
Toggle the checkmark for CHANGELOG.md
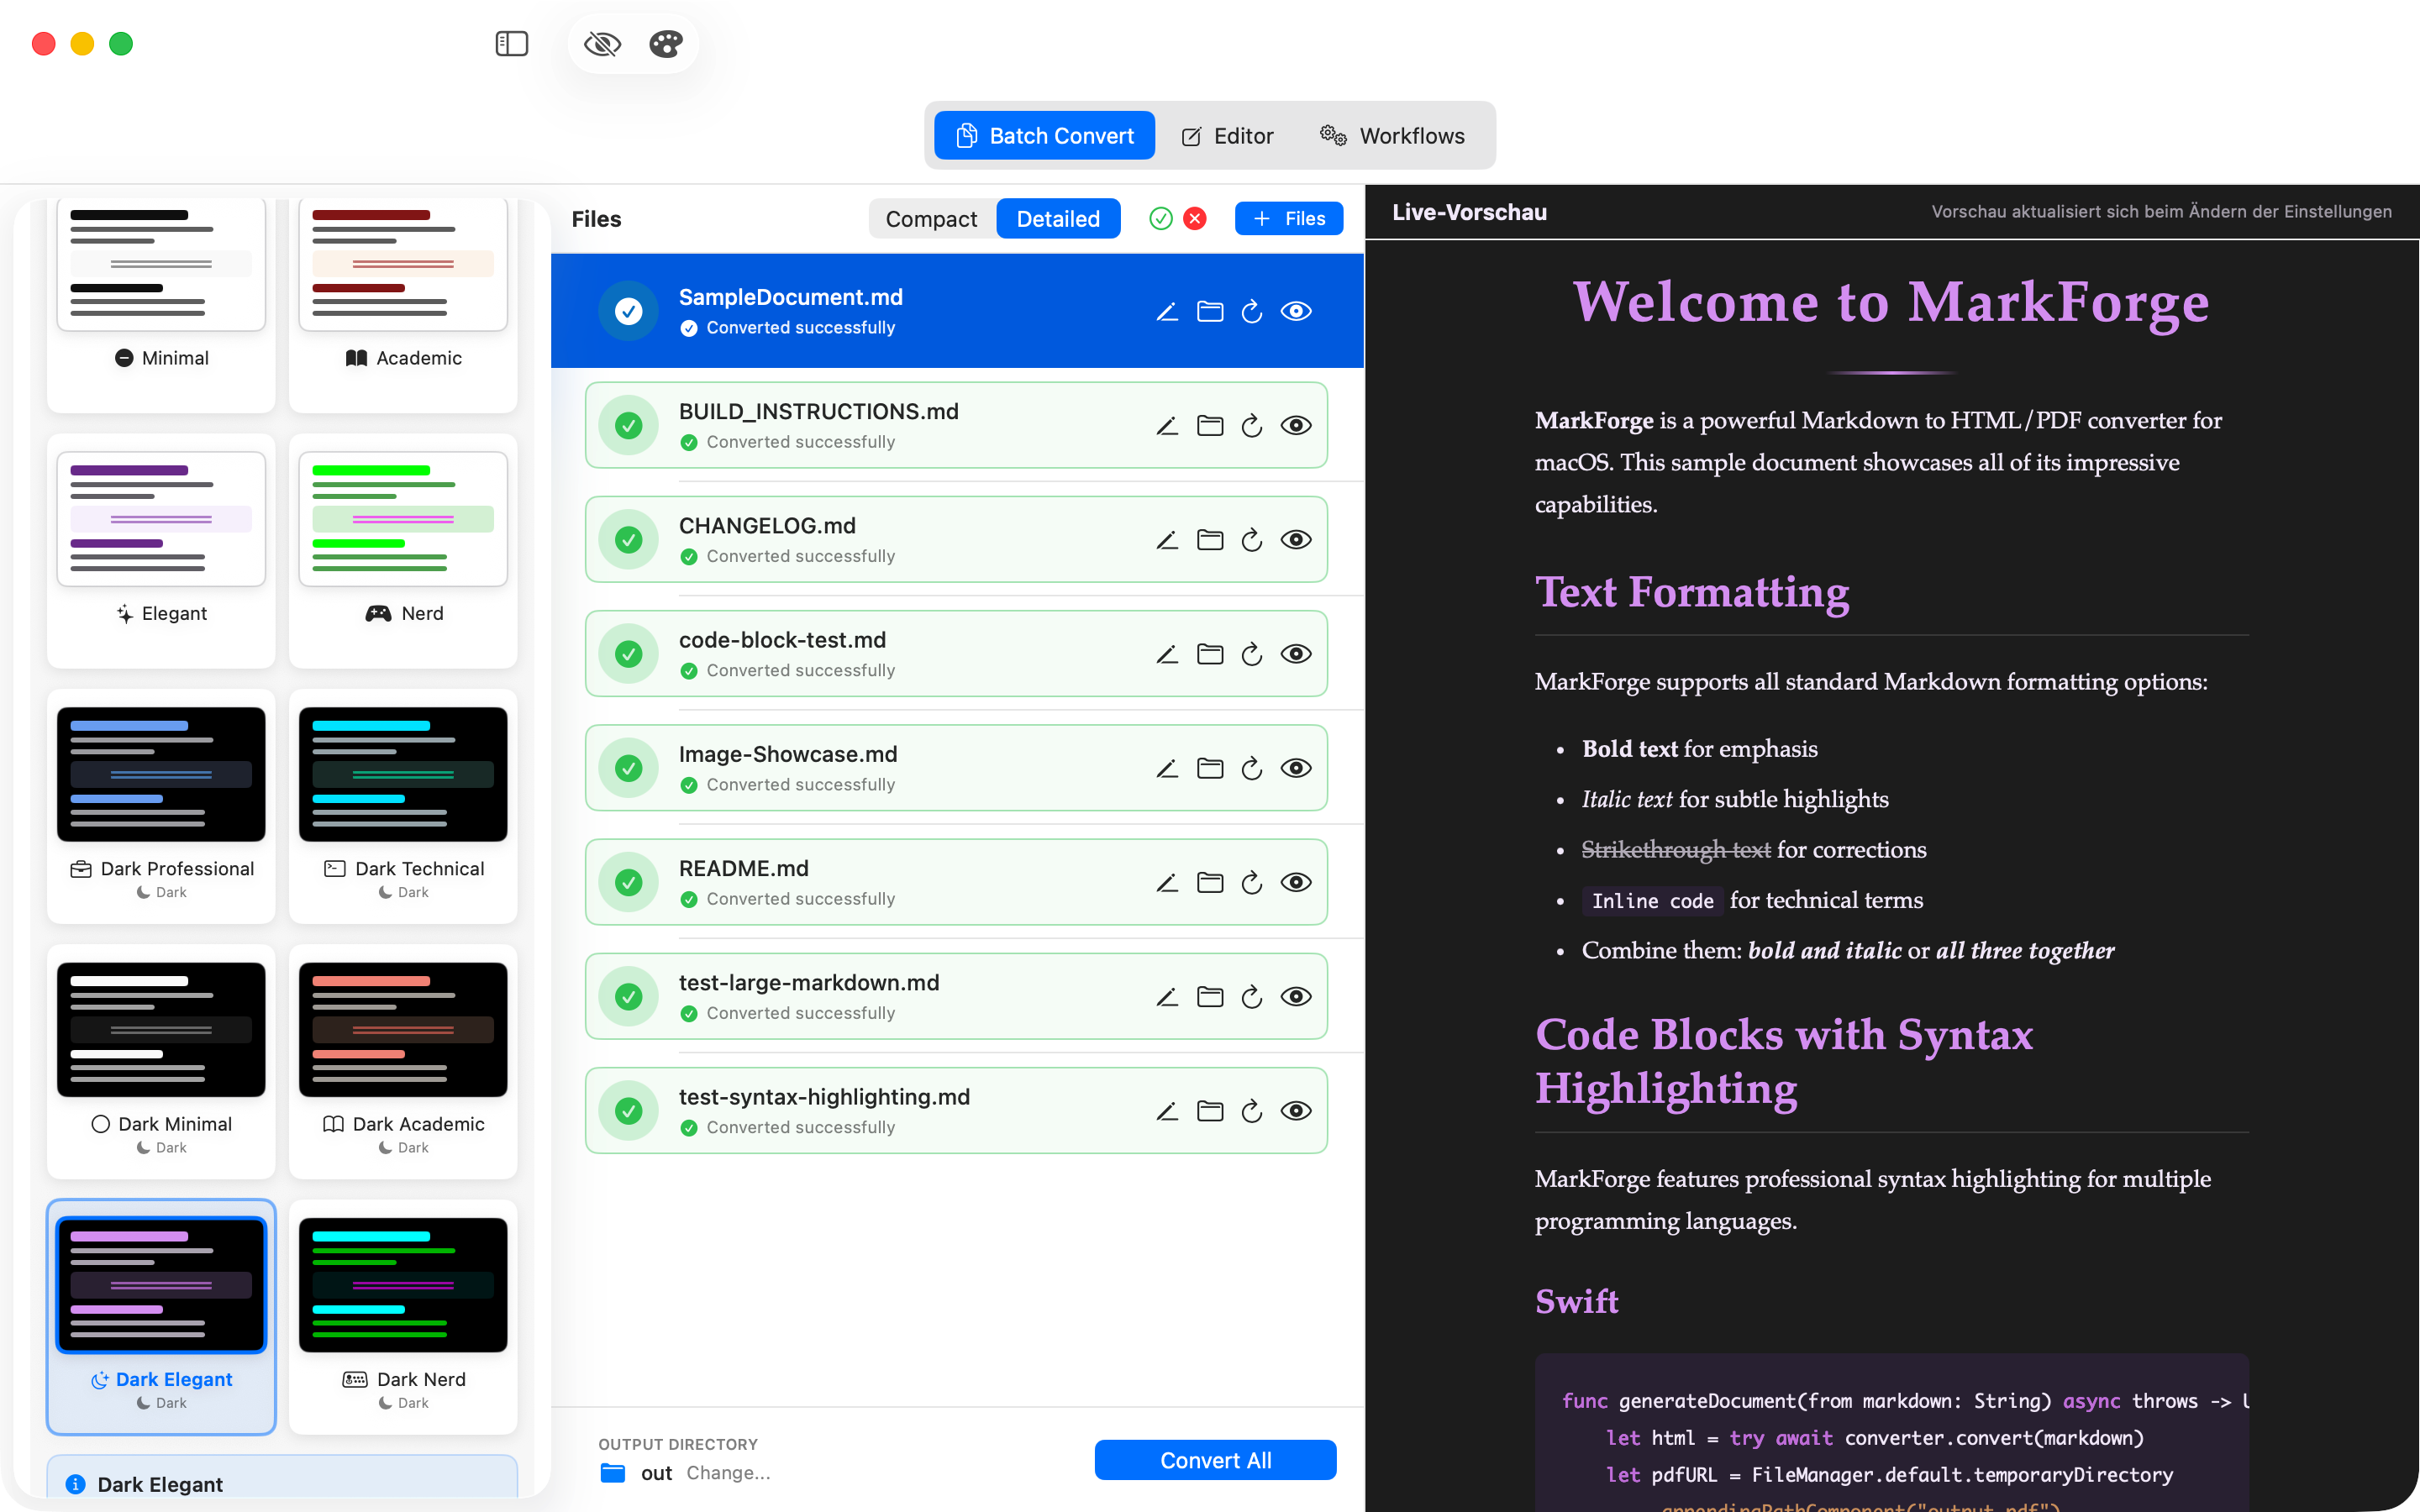click(x=629, y=540)
